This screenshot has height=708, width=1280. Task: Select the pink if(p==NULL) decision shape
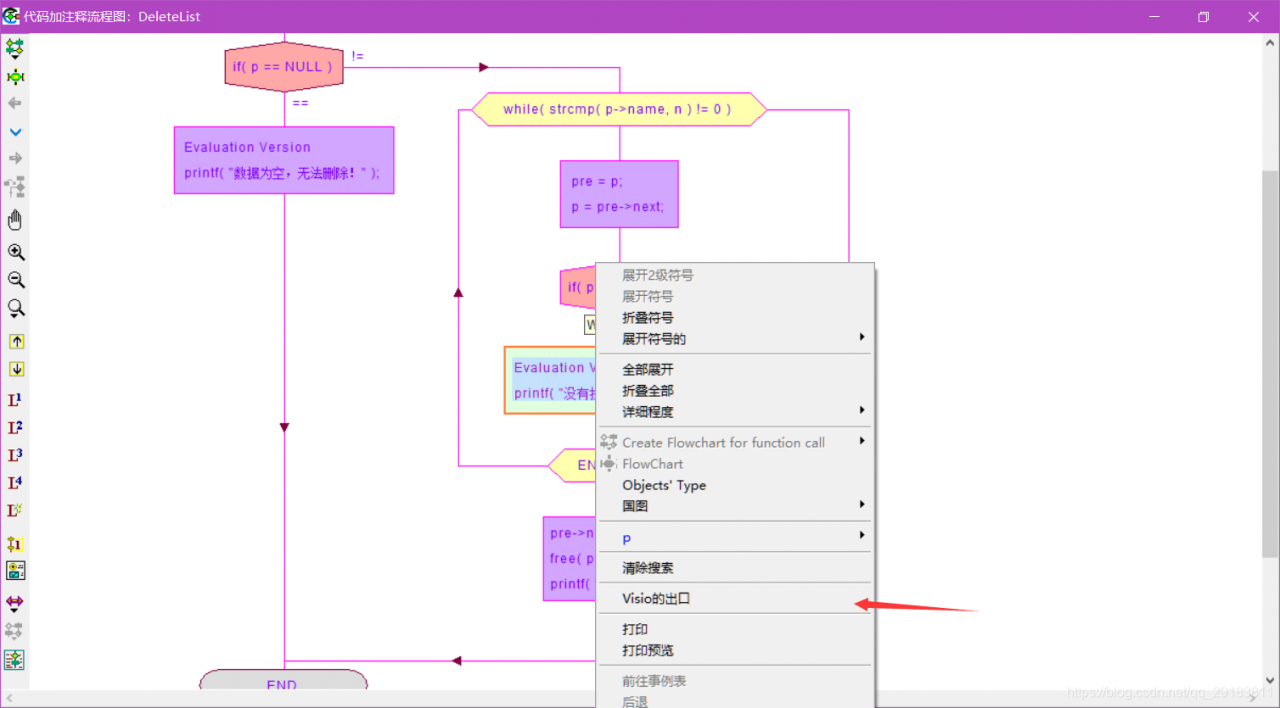[284, 66]
